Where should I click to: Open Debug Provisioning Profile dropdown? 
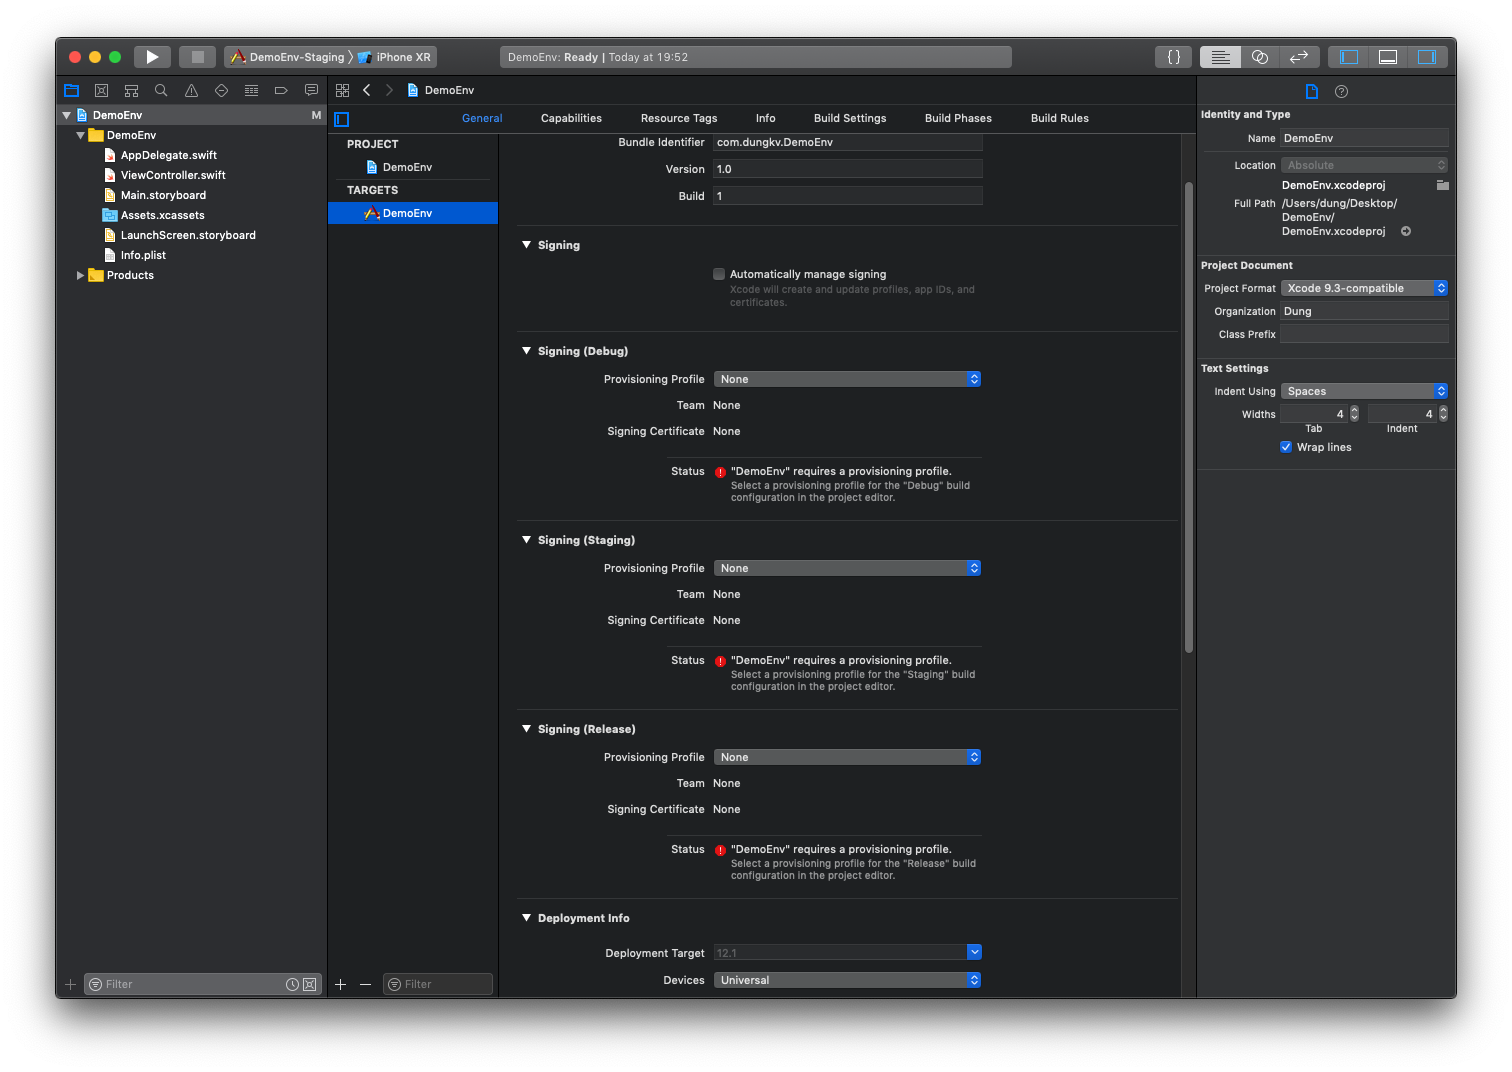click(847, 379)
